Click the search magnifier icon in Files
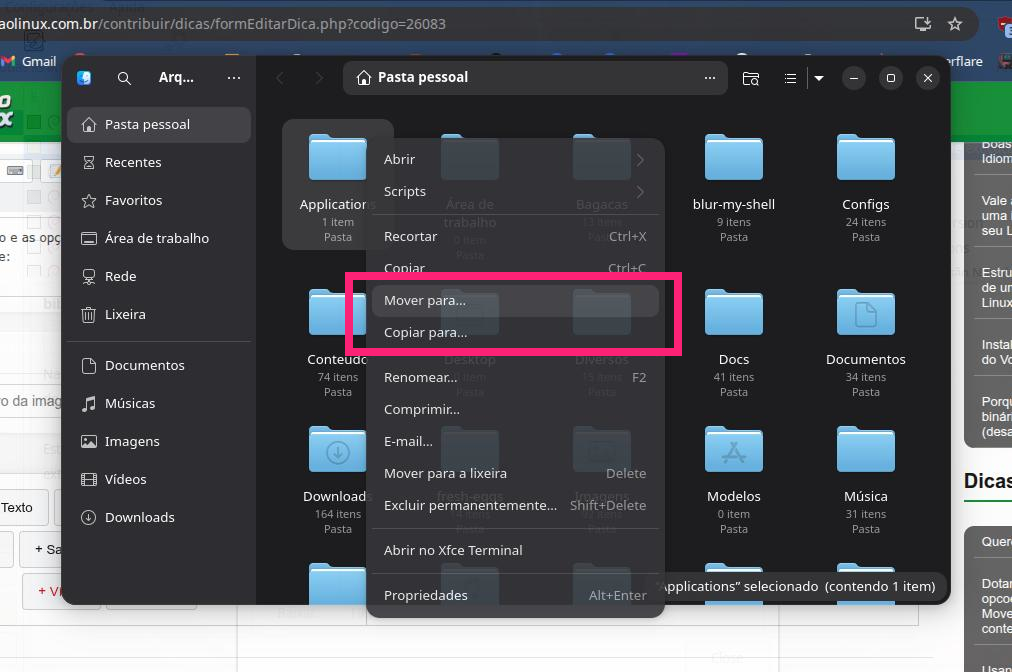Screen dimensions: 1012x672 (124, 78)
